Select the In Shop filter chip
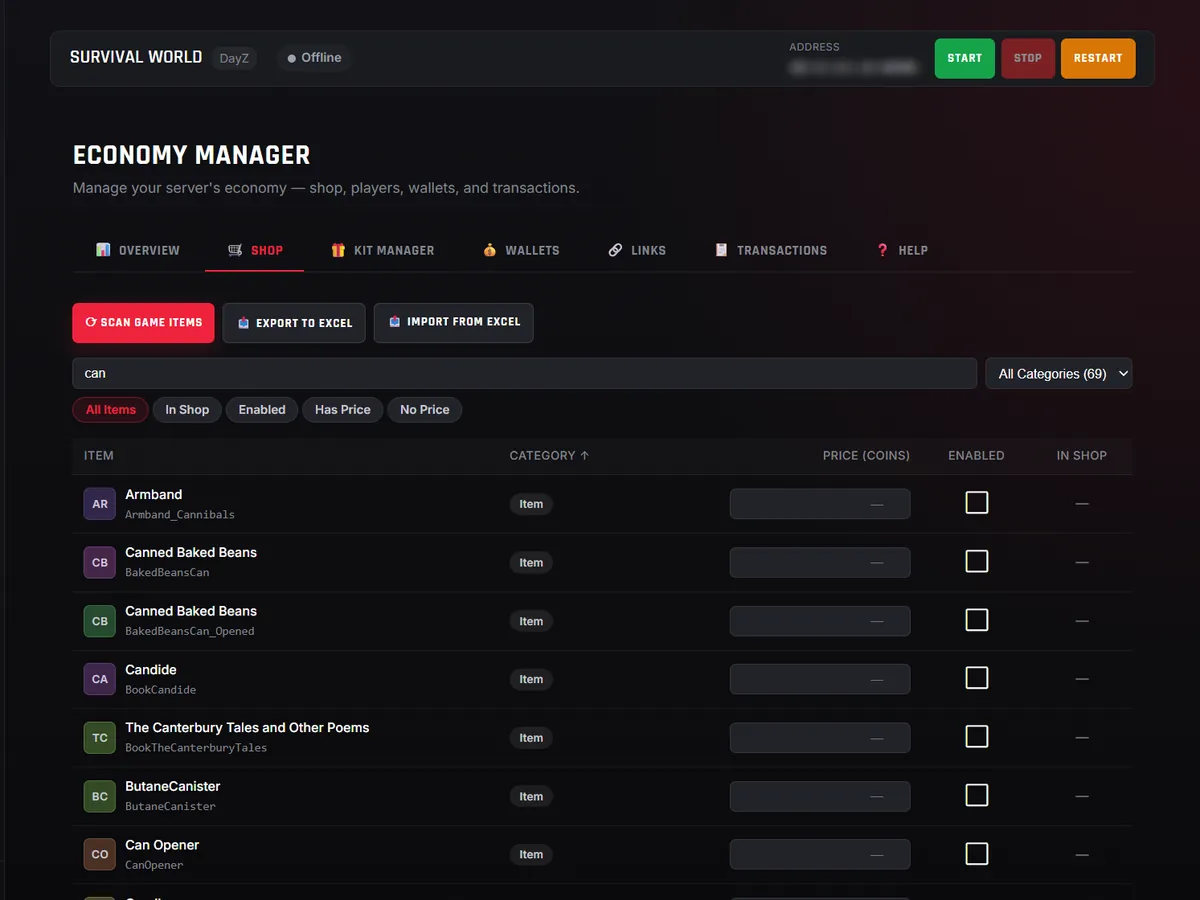Image resolution: width=1200 pixels, height=900 pixels. pos(187,410)
